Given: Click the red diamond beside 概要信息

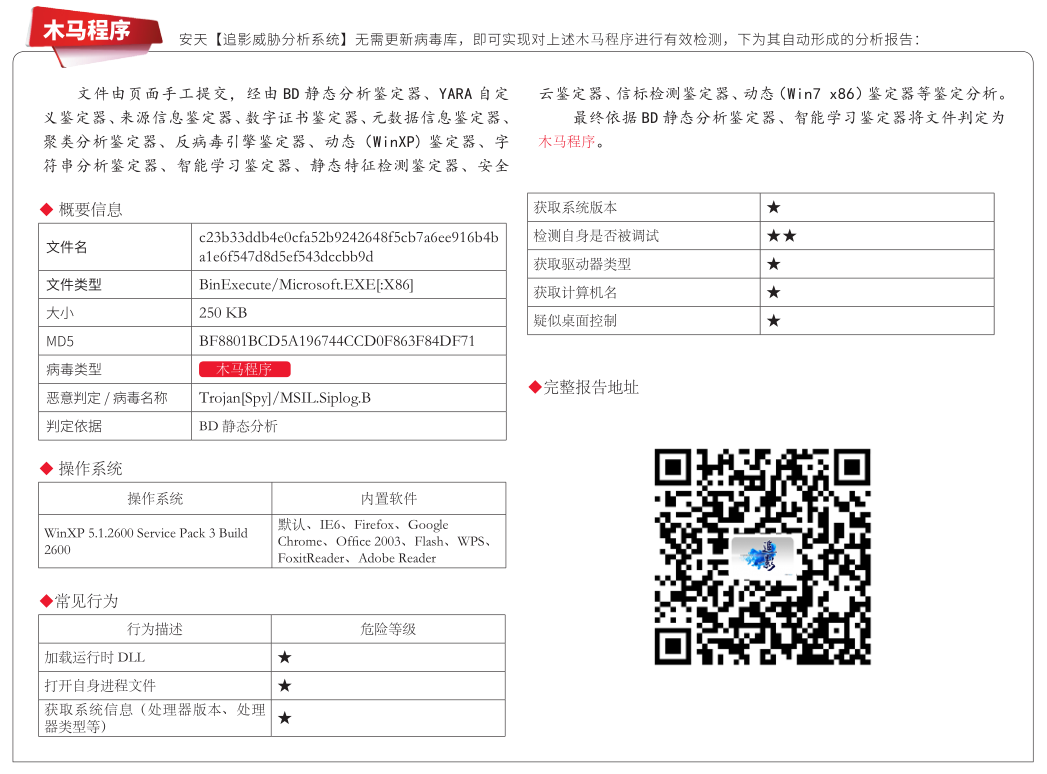Looking at the screenshot, I should coord(46,210).
